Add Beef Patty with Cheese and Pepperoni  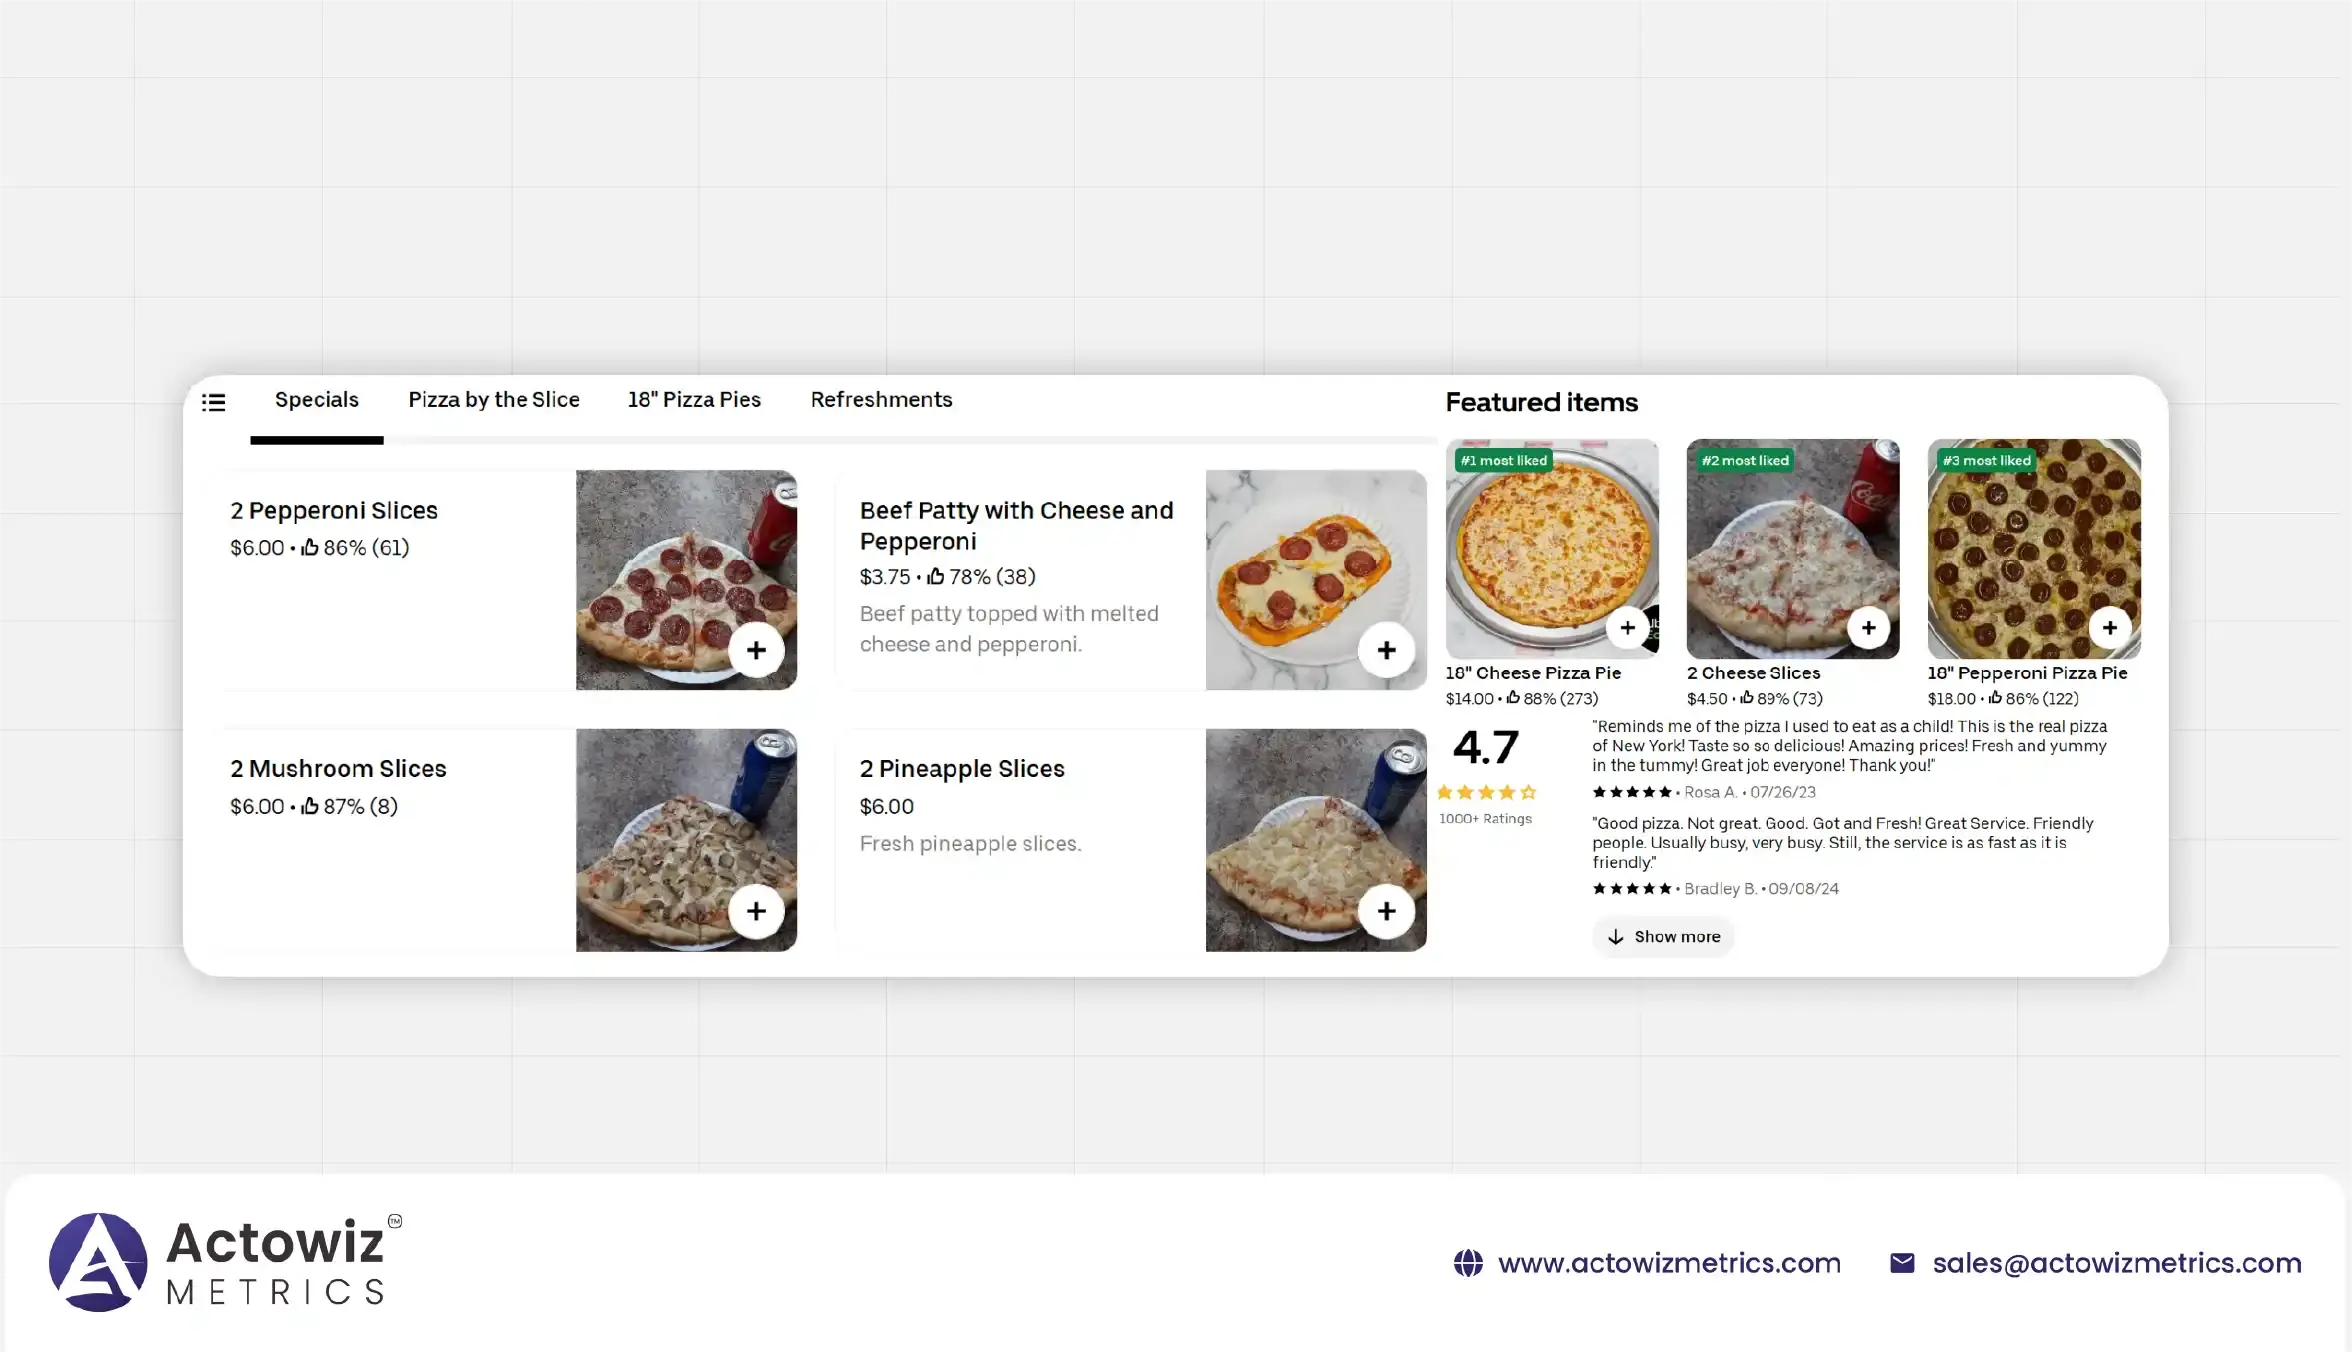click(x=1386, y=650)
